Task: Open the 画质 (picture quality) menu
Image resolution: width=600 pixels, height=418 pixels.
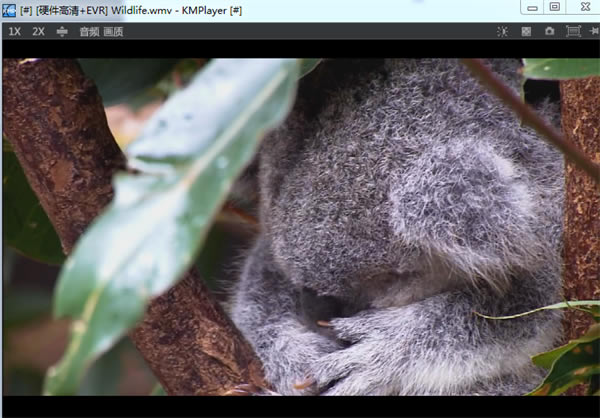Action: click(x=114, y=31)
